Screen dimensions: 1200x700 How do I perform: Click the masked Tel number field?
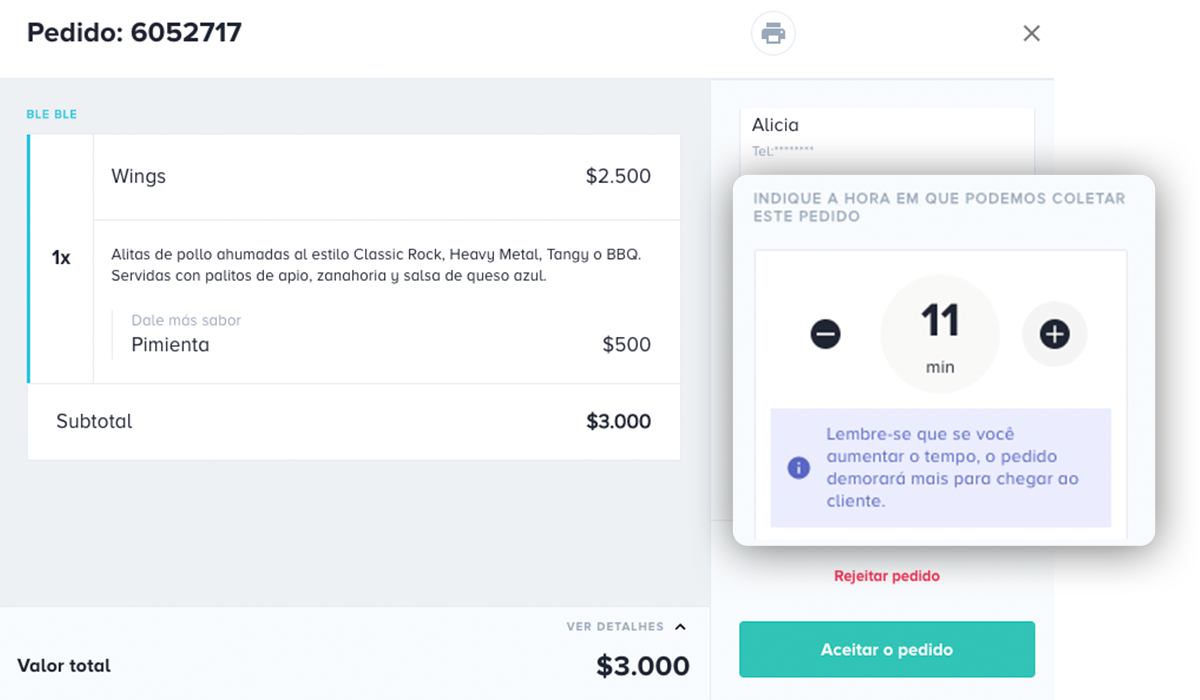coord(783,151)
